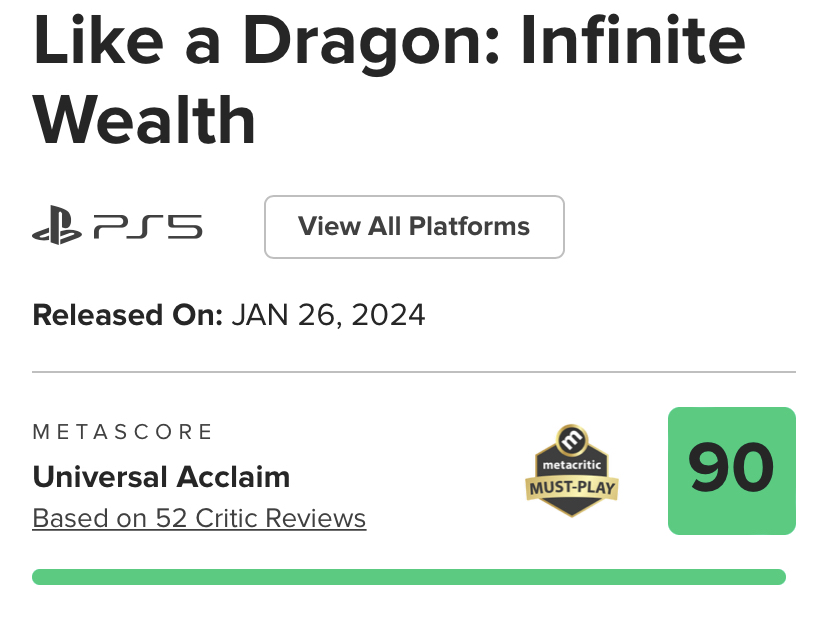This screenshot has height=618, width=828.
Task: Click the PS5 wordmark logo
Action: pyautogui.click(x=148, y=228)
